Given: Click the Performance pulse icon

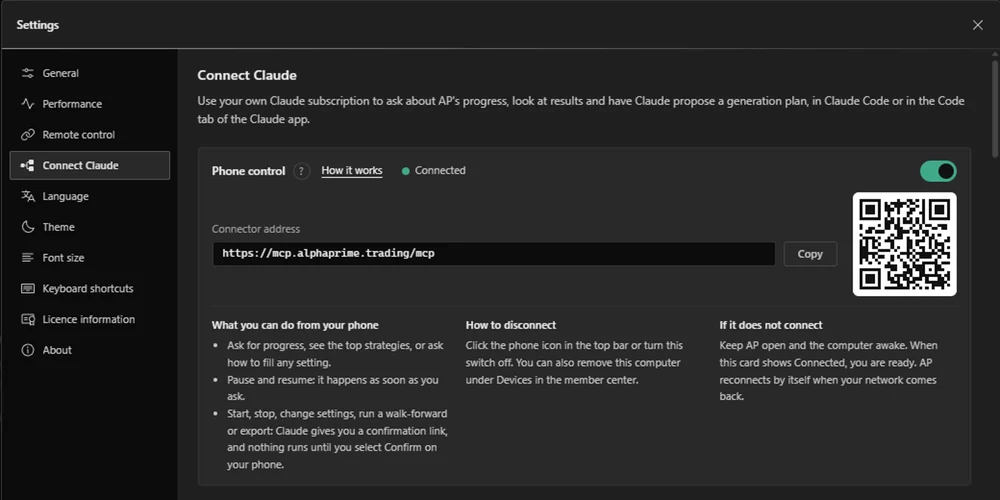Looking at the screenshot, I should click(27, 104).
